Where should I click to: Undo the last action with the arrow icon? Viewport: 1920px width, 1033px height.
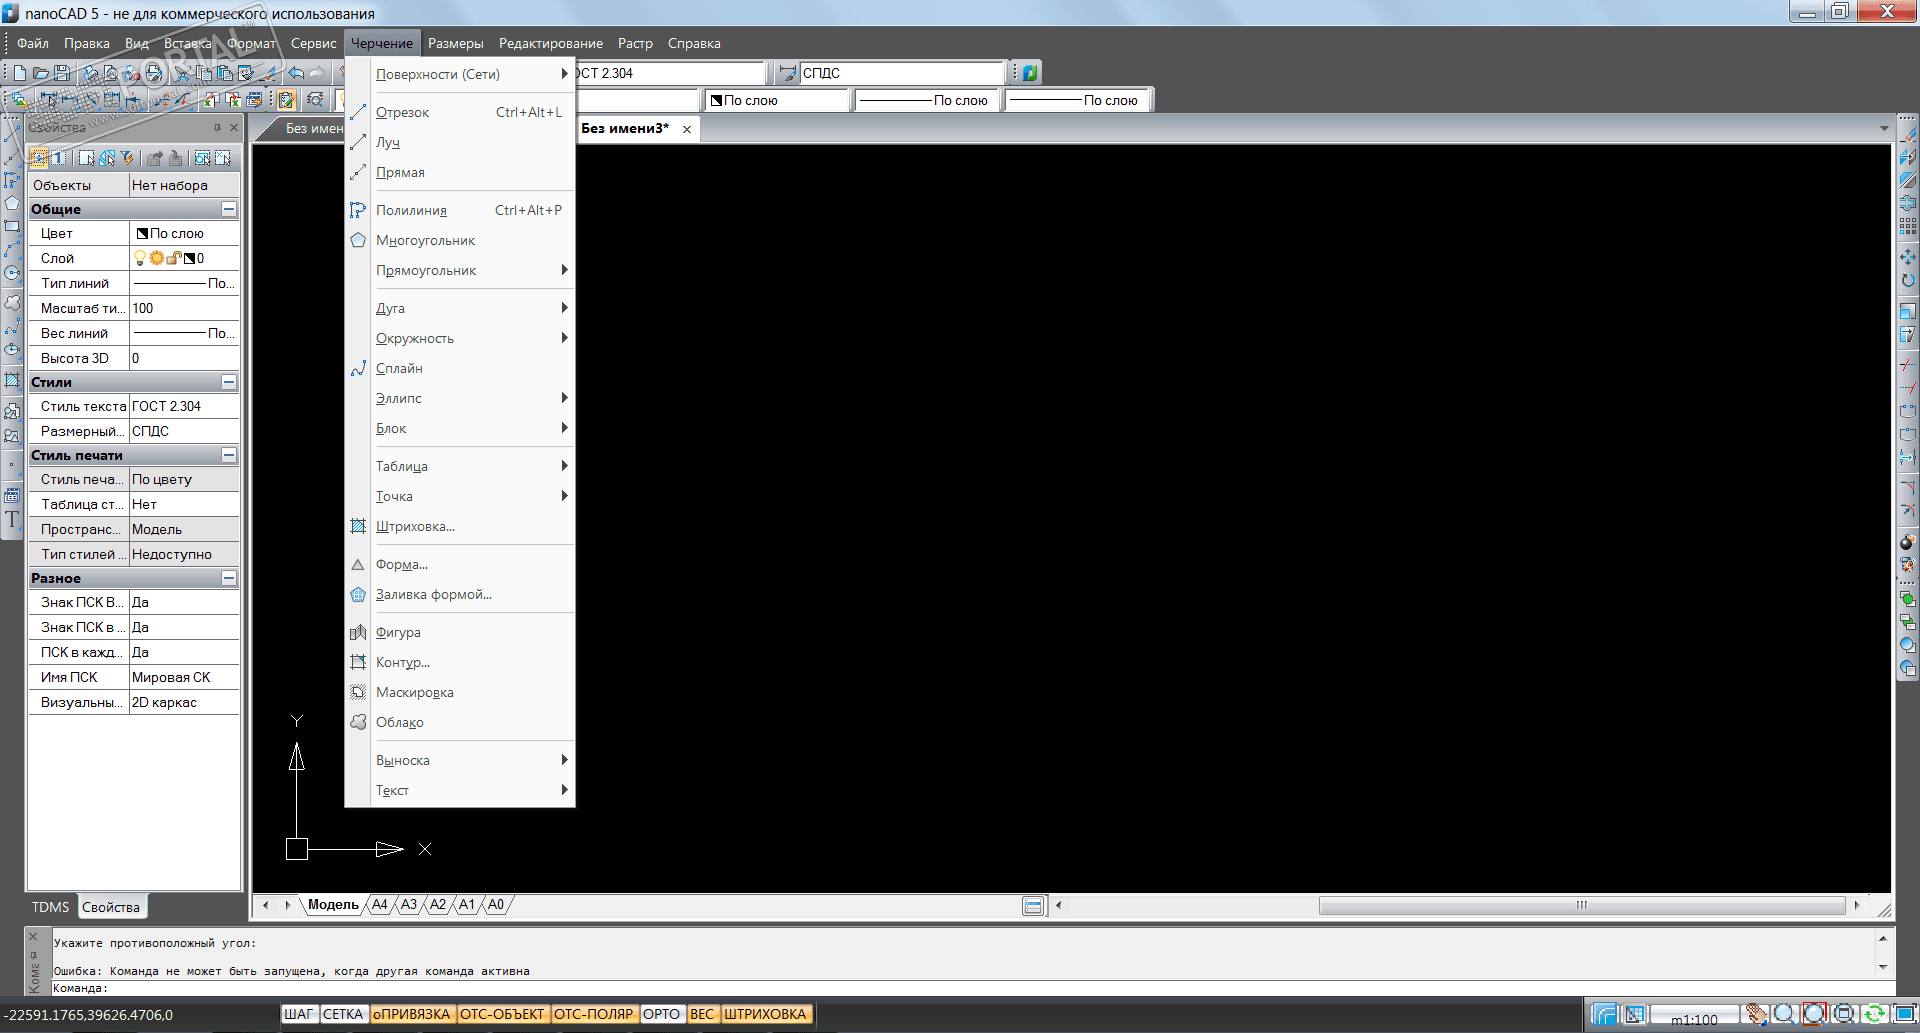[296, 73]
